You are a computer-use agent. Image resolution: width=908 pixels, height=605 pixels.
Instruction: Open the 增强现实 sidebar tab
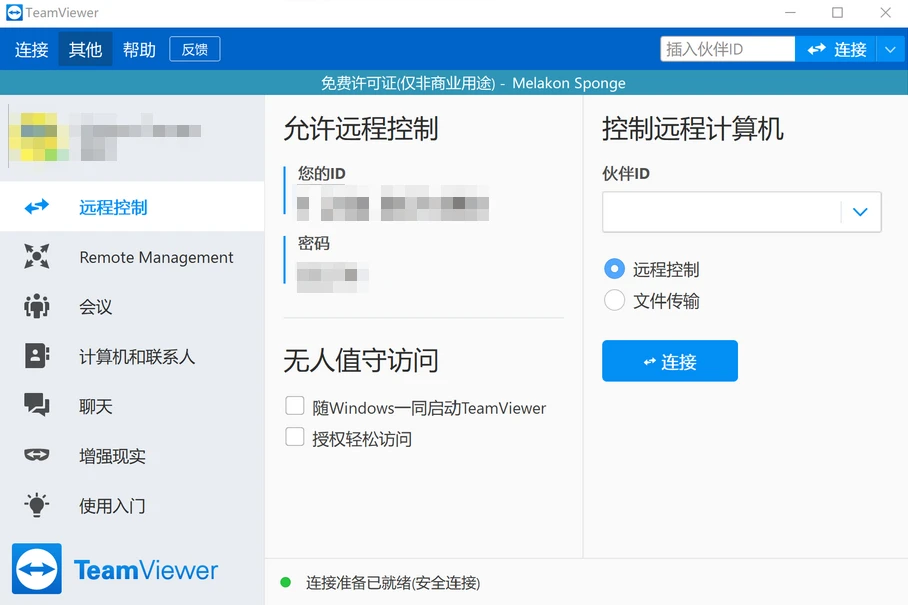click(132, 456)
